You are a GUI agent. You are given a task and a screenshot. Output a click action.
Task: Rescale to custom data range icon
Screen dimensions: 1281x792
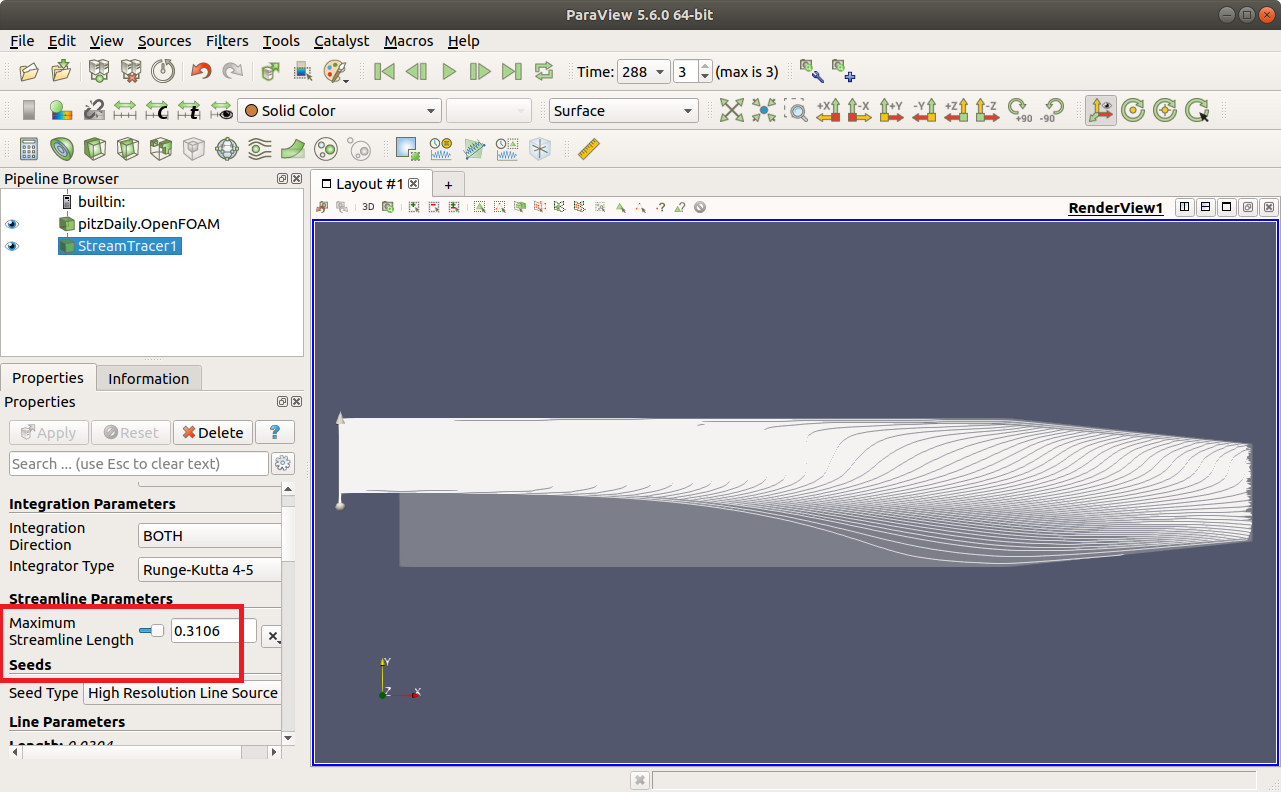pyautogui.click(x=157, y=110)
